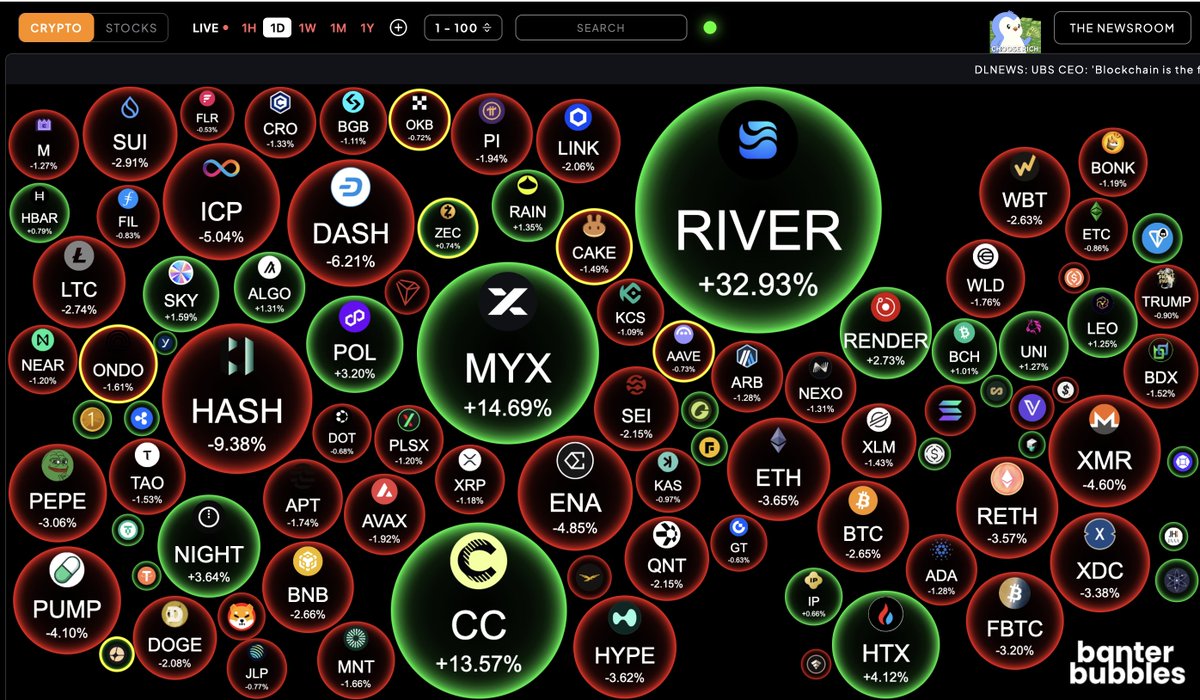Select the HASH bubble

tap(237, 397)
